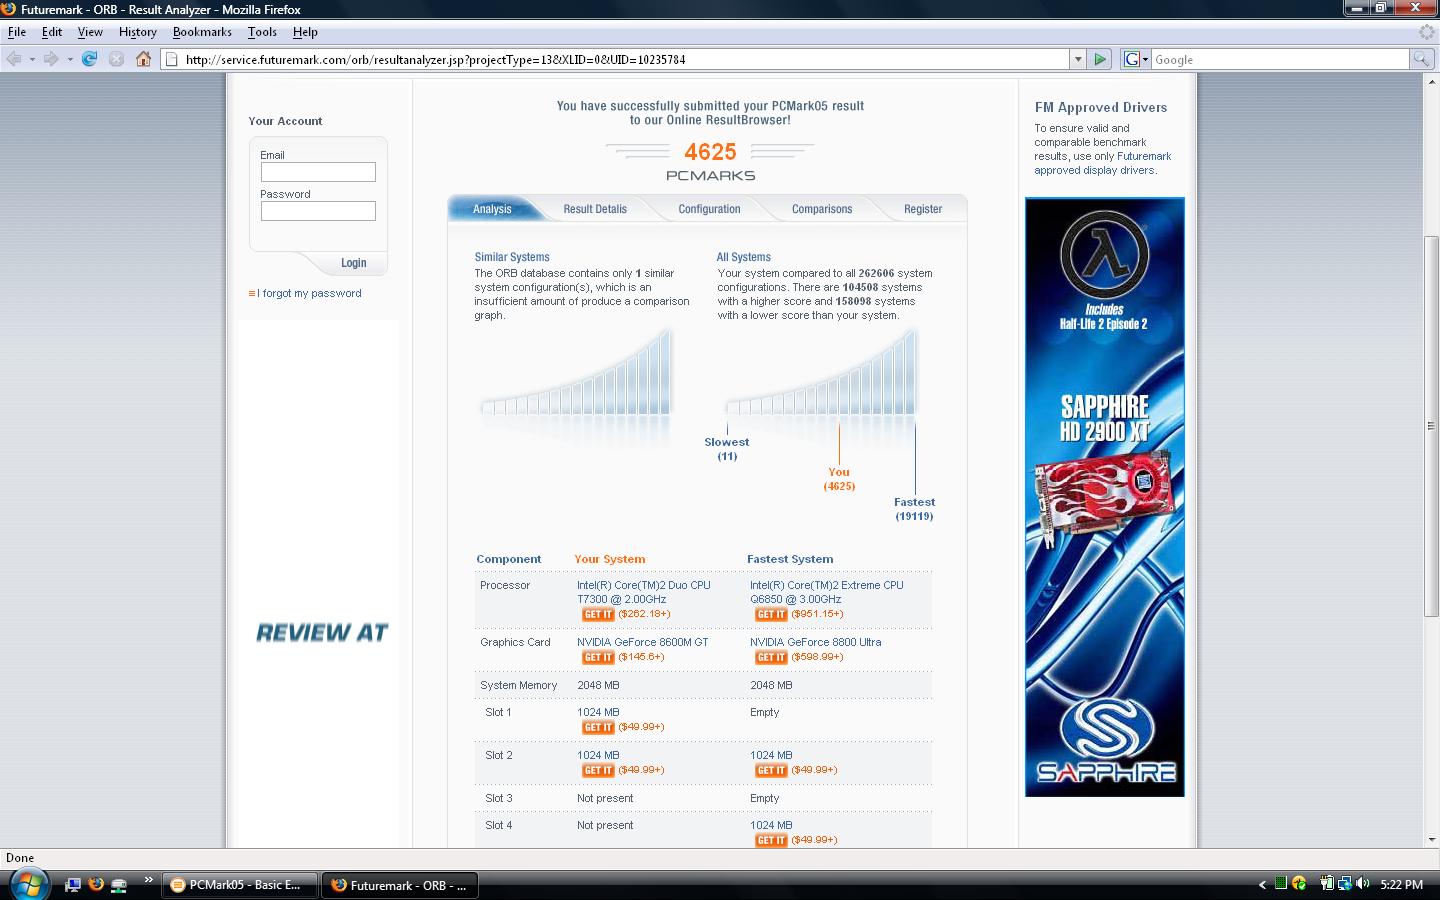This screenshot has width=1440, height=900.
Task: Click the network tray icon
Action: pos(1345,884)
